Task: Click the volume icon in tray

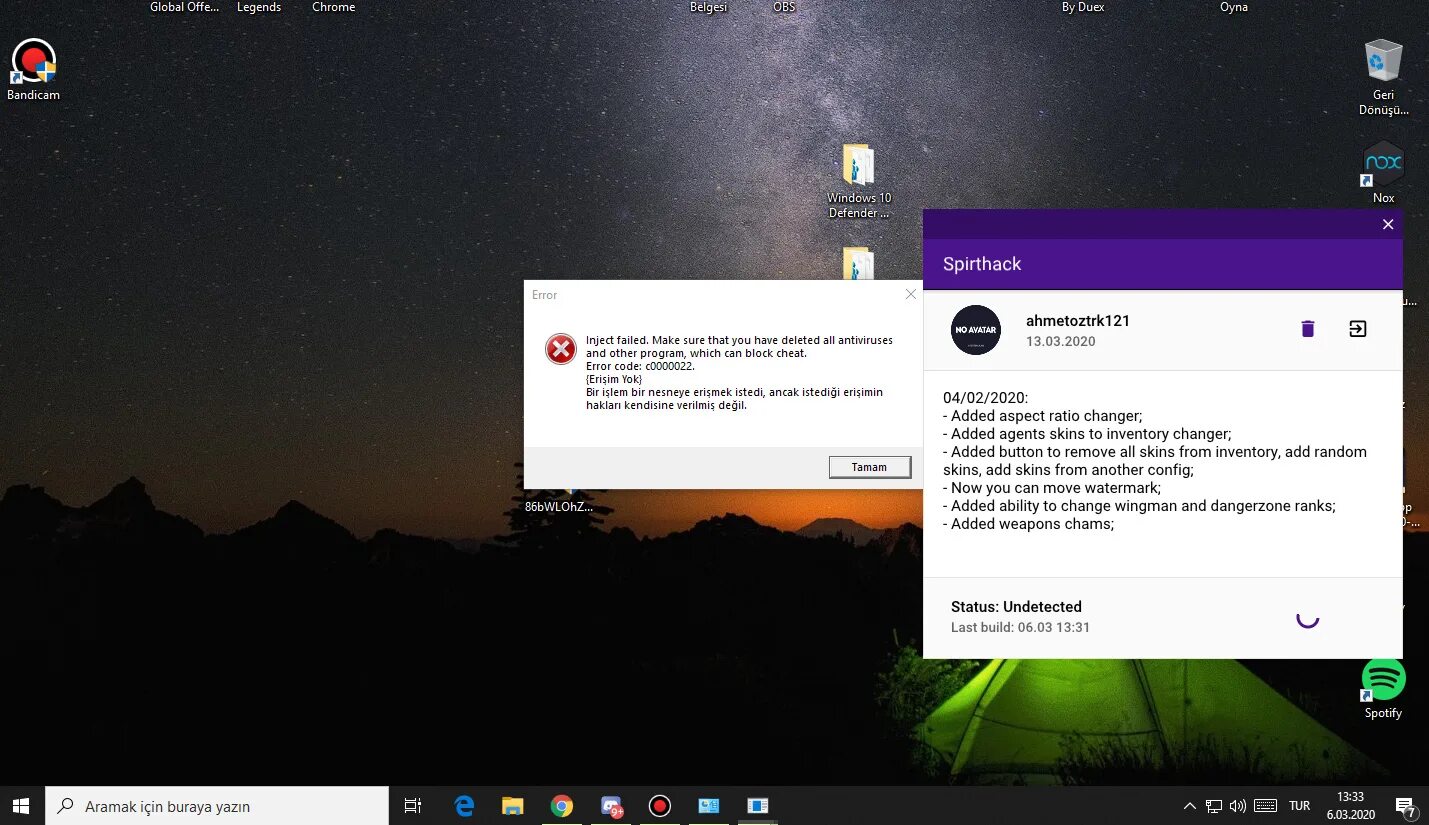Action: (1238, 806)
